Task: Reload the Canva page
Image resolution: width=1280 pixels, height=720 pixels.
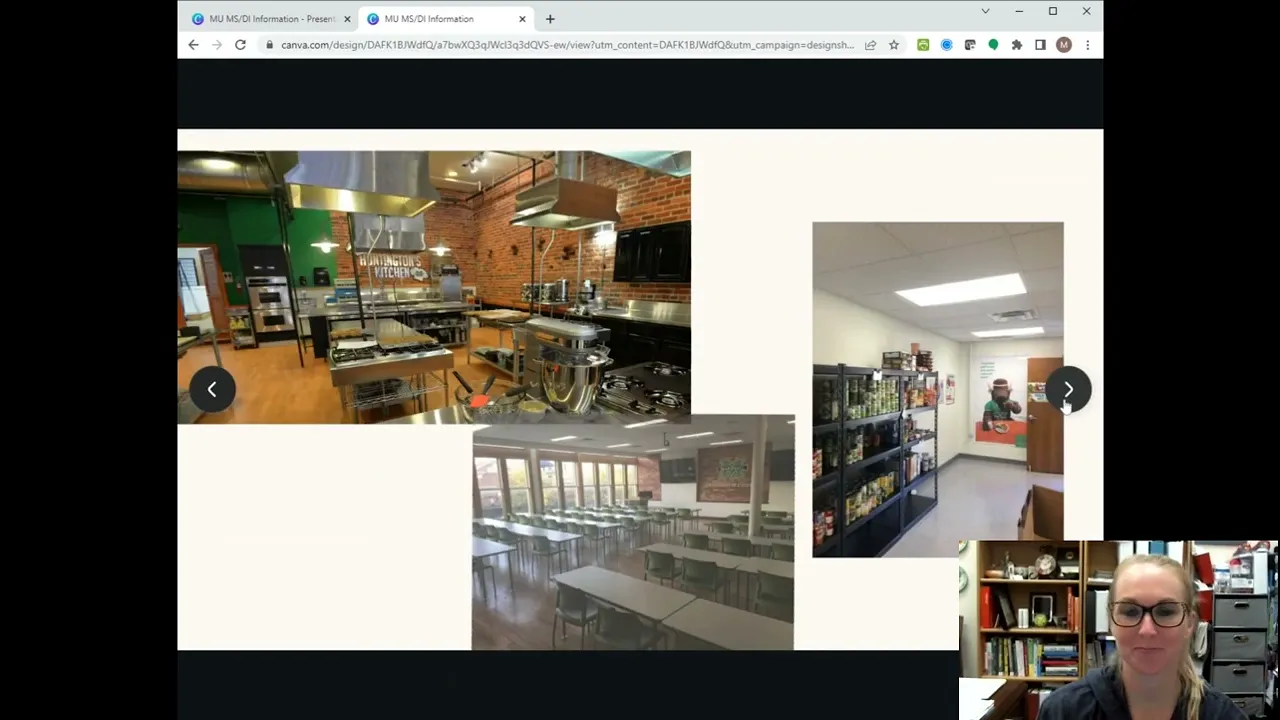Action: point(240,45)
